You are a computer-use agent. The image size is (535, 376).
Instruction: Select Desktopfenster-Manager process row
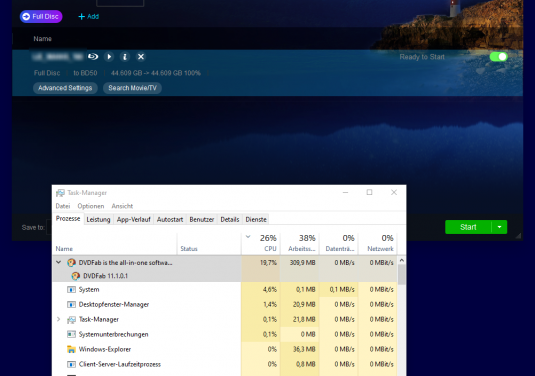225,304
